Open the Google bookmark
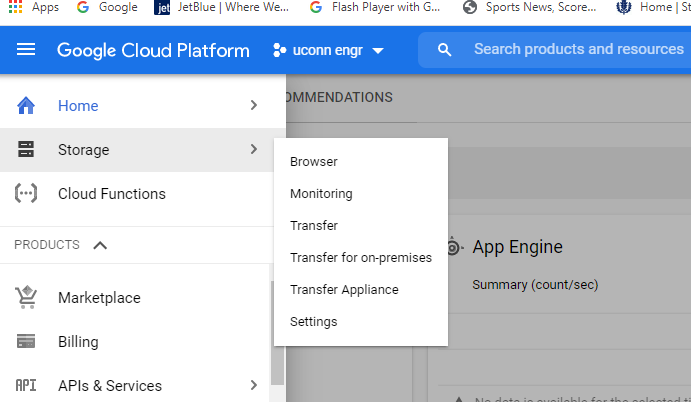This screenshot has width=691, height=402. (x=107, y=7)
